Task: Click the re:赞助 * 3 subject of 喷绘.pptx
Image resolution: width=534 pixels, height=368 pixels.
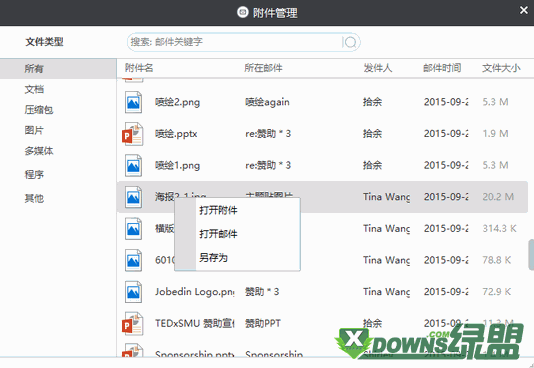Action: (268, 134)
